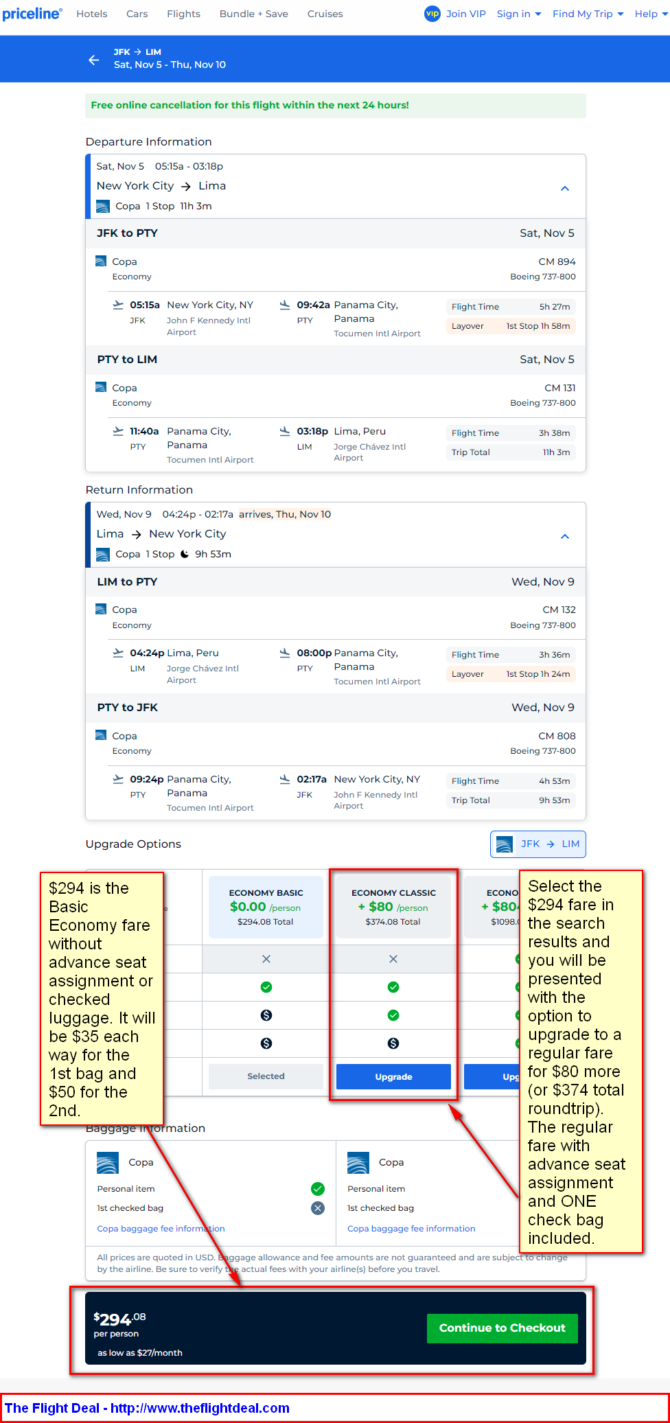Click the Priceline logo
Viewport: 670px width, 1423px height.
(x=32, y=14)
